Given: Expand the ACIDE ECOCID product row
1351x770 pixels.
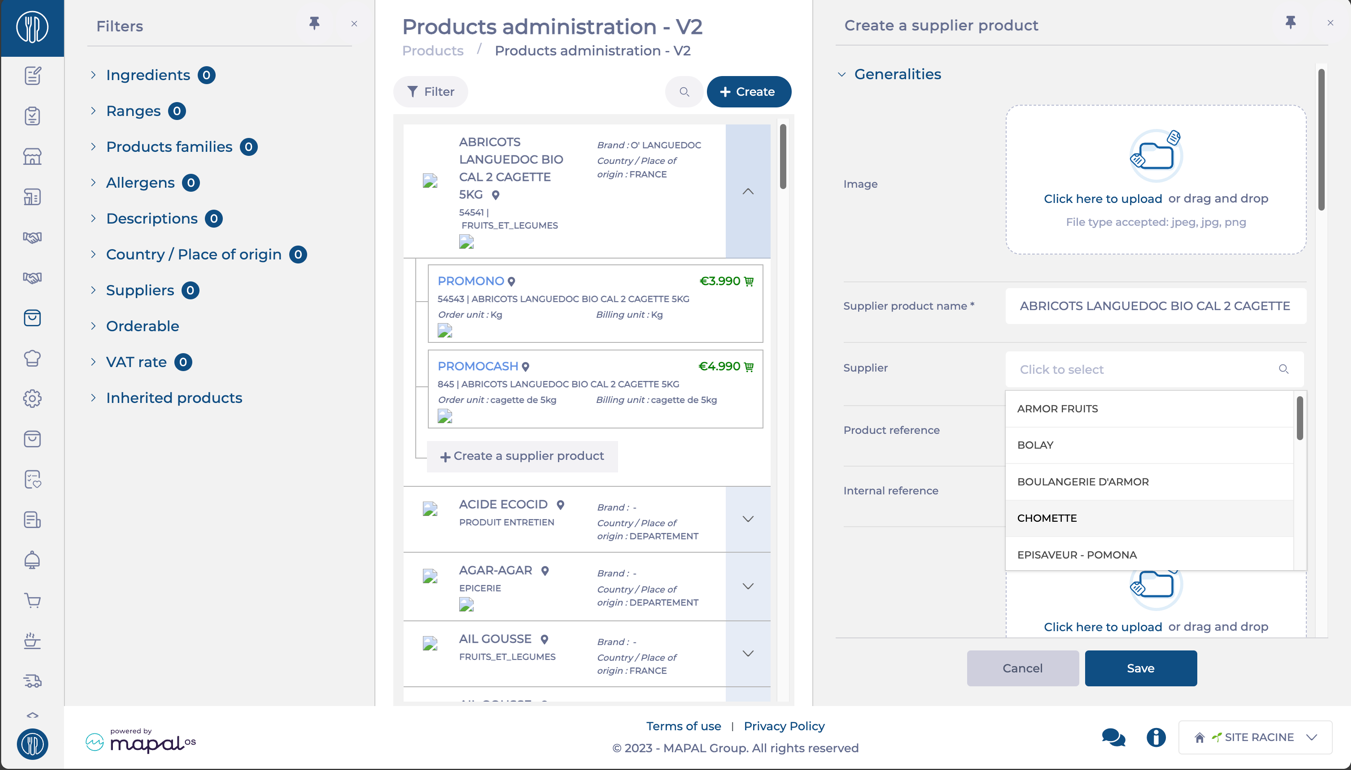Looking at the screenshot, I should [x=748, y=519].
